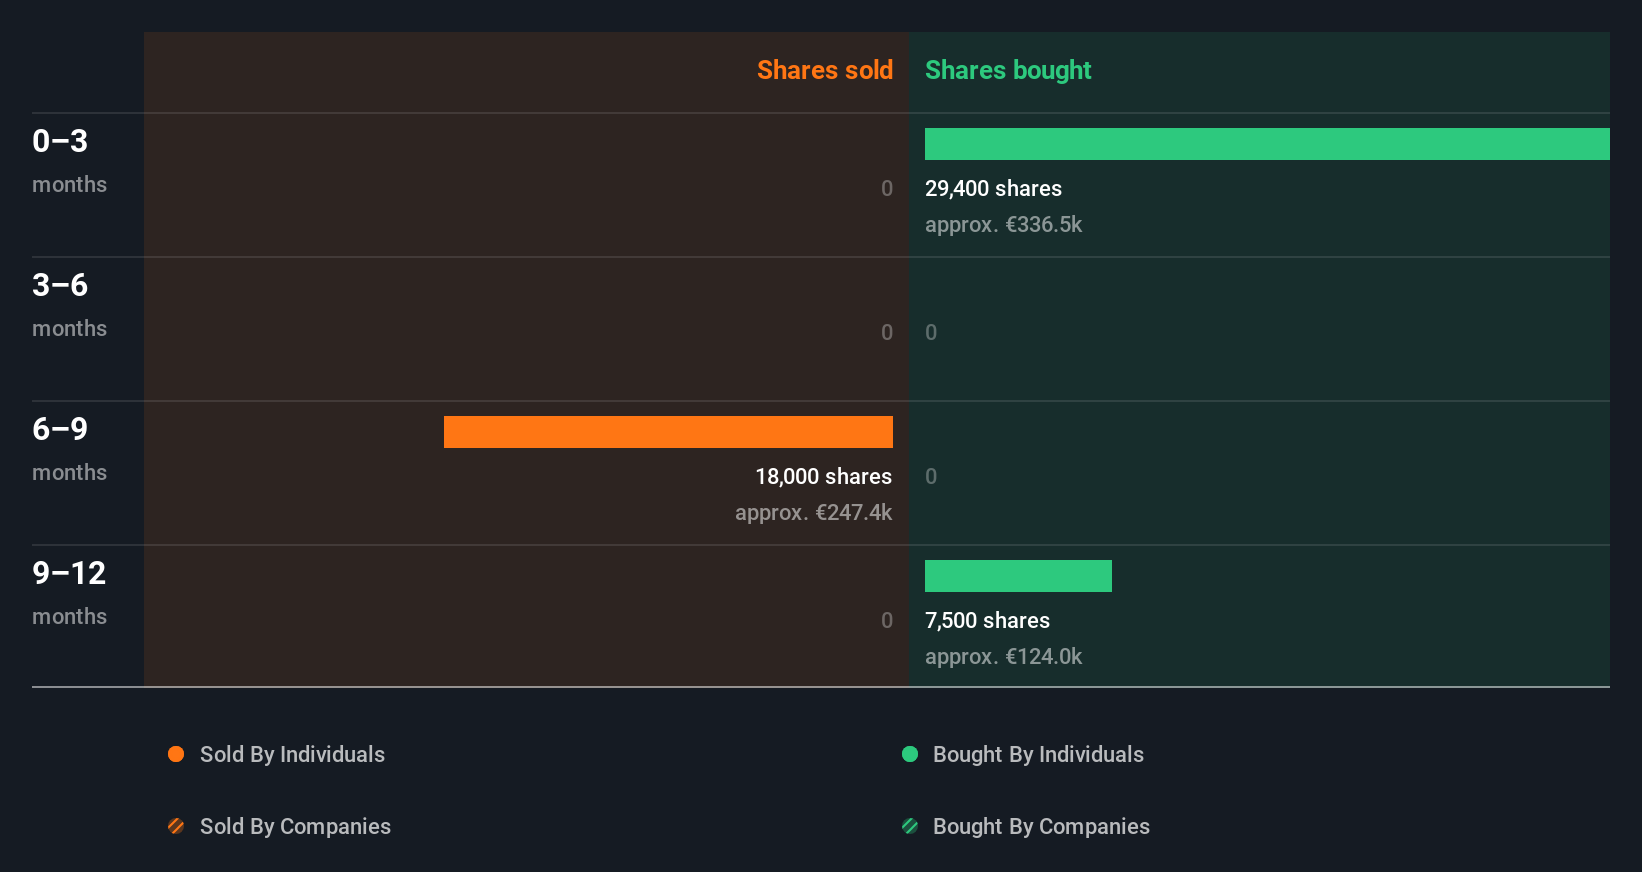The image size is (1642, 872).
Task: Select the Bought By Companies legend label
Action: point(1041,827)
